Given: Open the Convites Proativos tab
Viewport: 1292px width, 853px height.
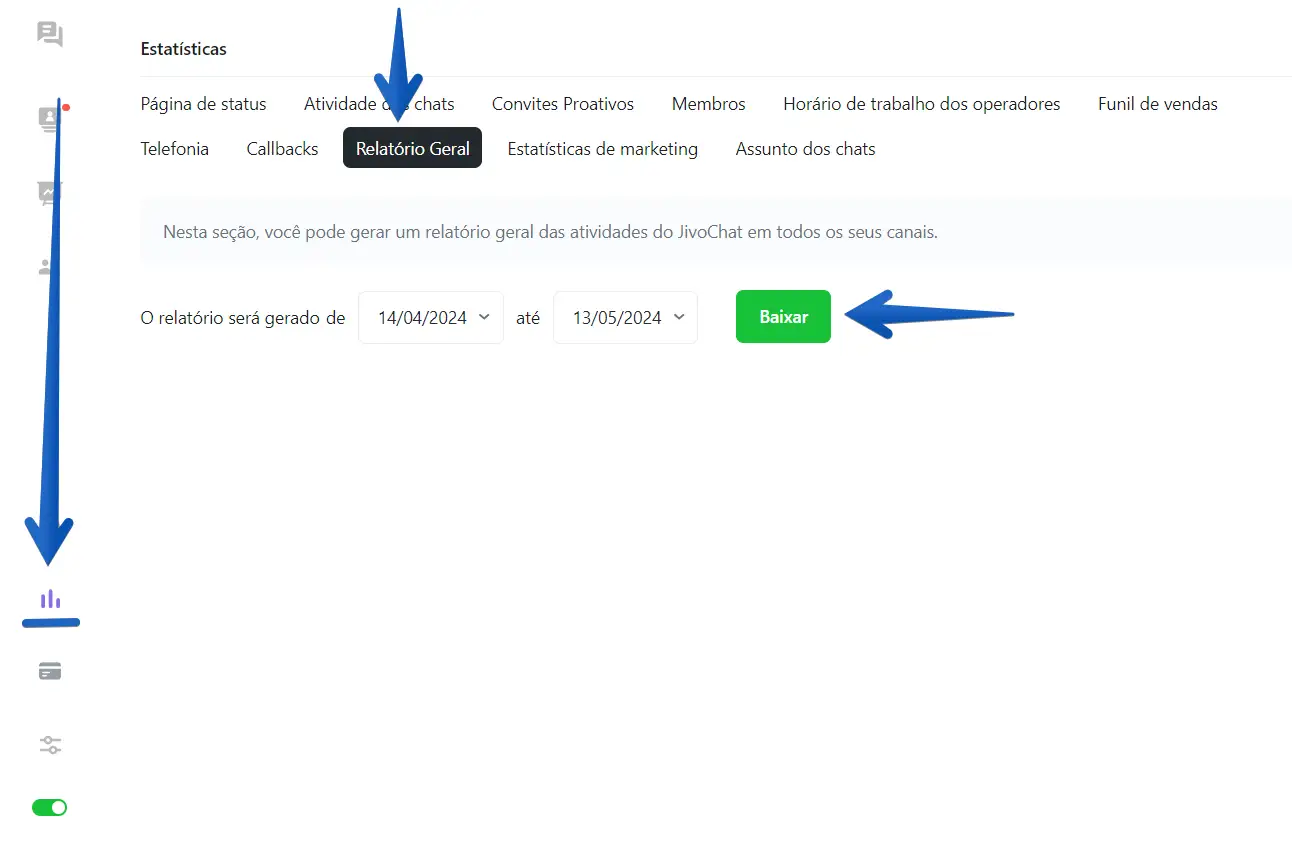Looking at the screenshot, I should tap(563, 104).
